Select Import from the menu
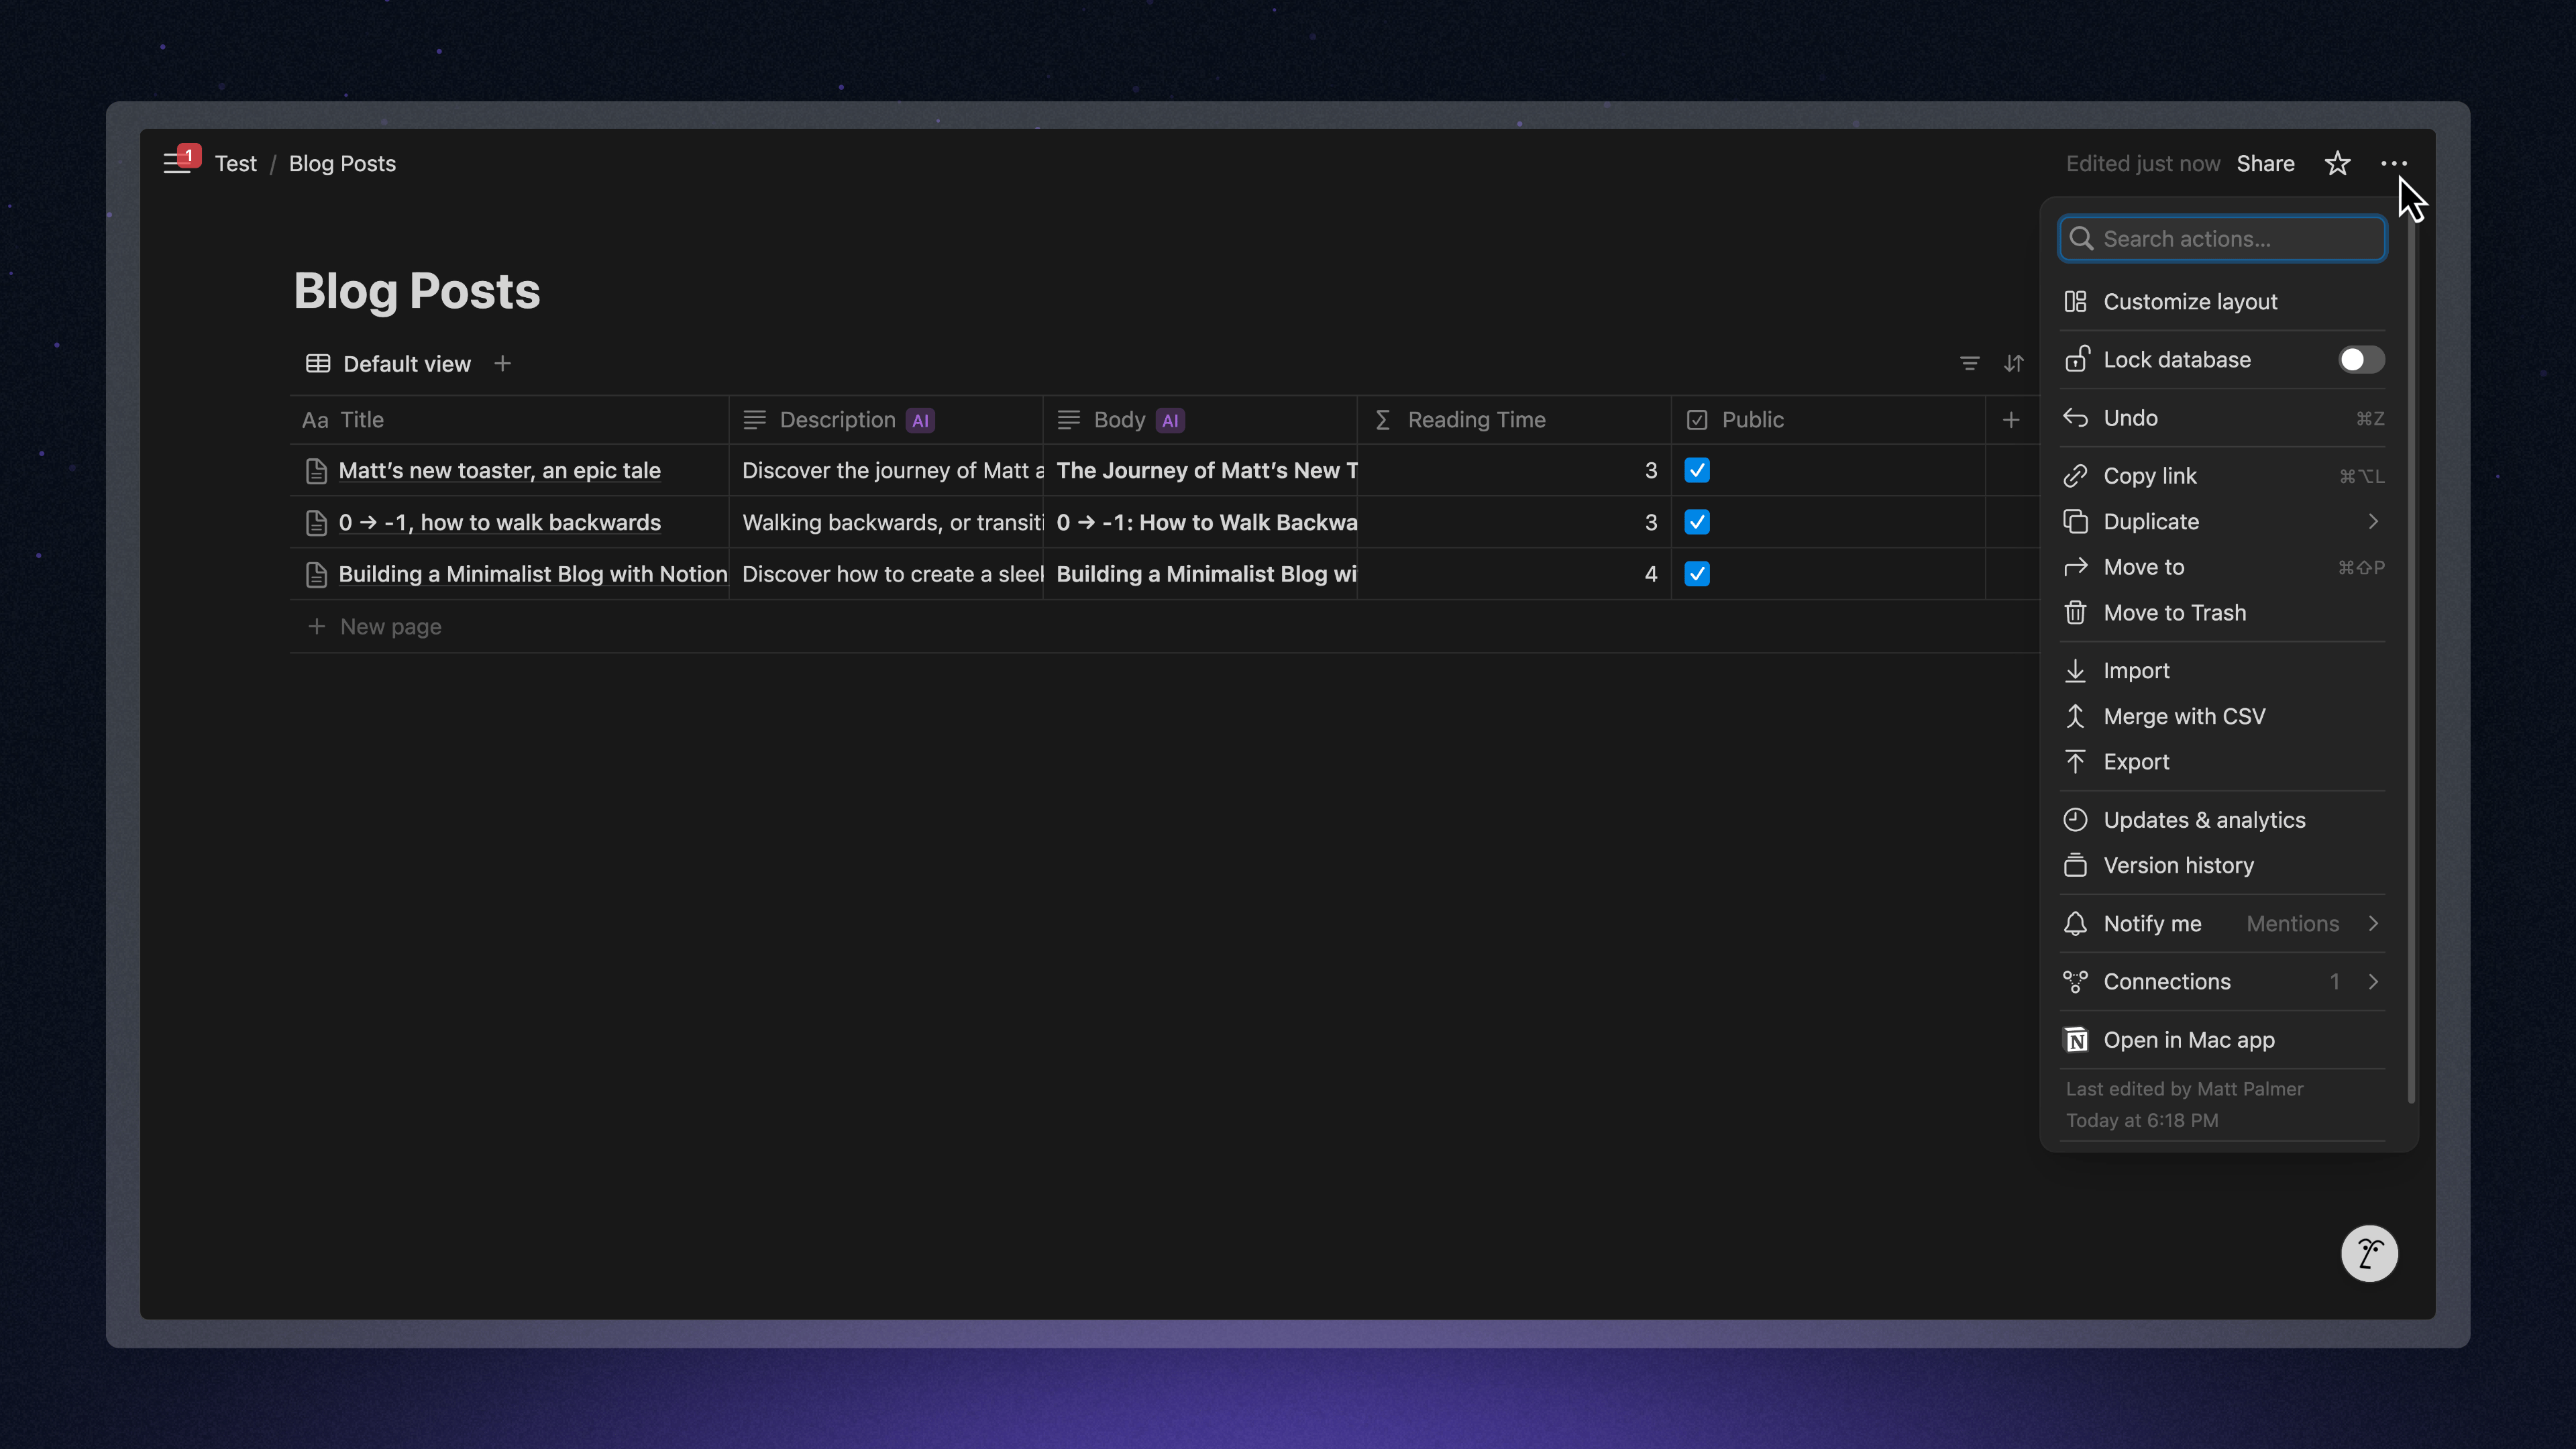The width and height of the screenshot is (2576, 1449). [x=2222, y=670]
